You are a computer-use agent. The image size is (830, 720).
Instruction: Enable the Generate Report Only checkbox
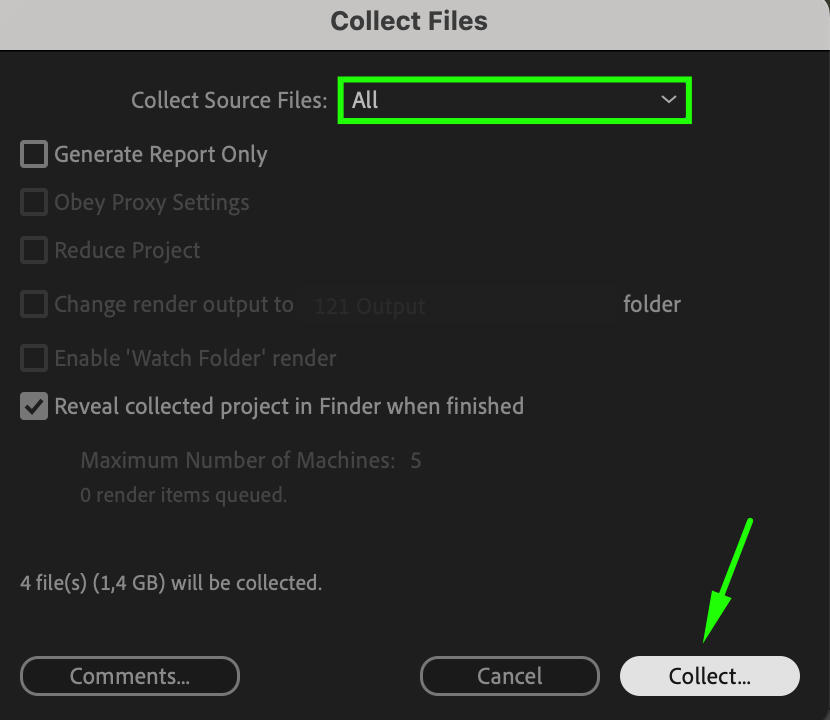[x=34, y=154]
